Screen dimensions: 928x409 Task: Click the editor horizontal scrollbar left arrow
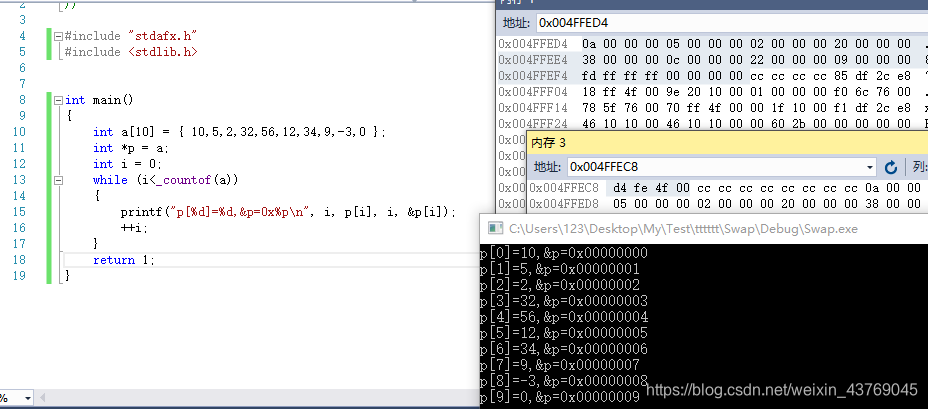(x=42, y=398)
